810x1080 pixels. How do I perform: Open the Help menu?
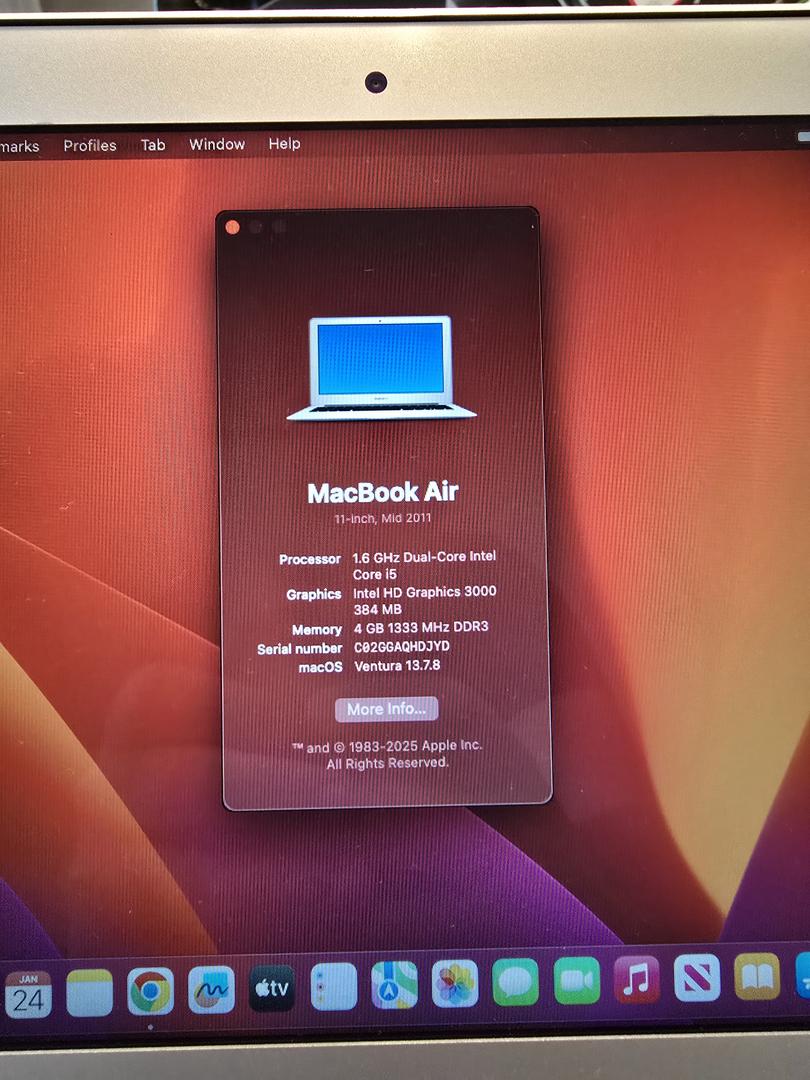284,144
